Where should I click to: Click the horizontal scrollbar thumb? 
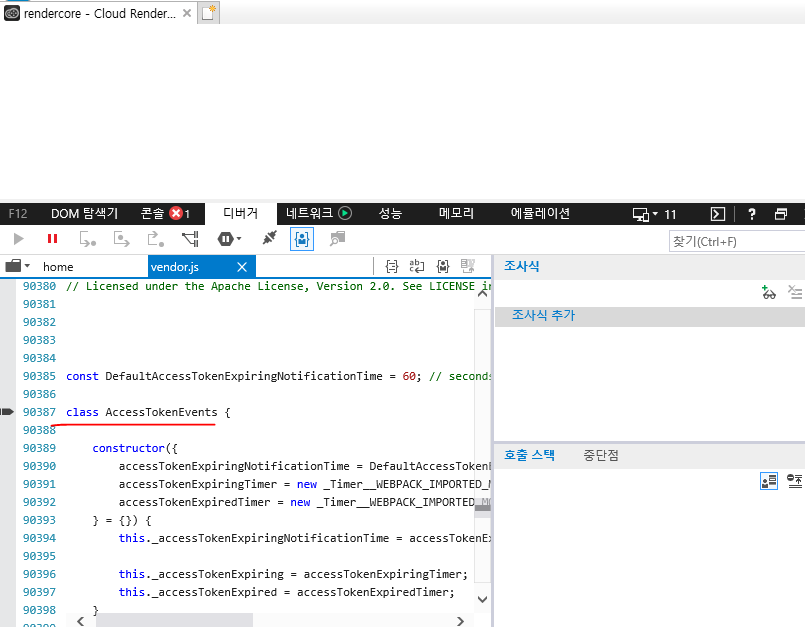click(x=175, y=620)
